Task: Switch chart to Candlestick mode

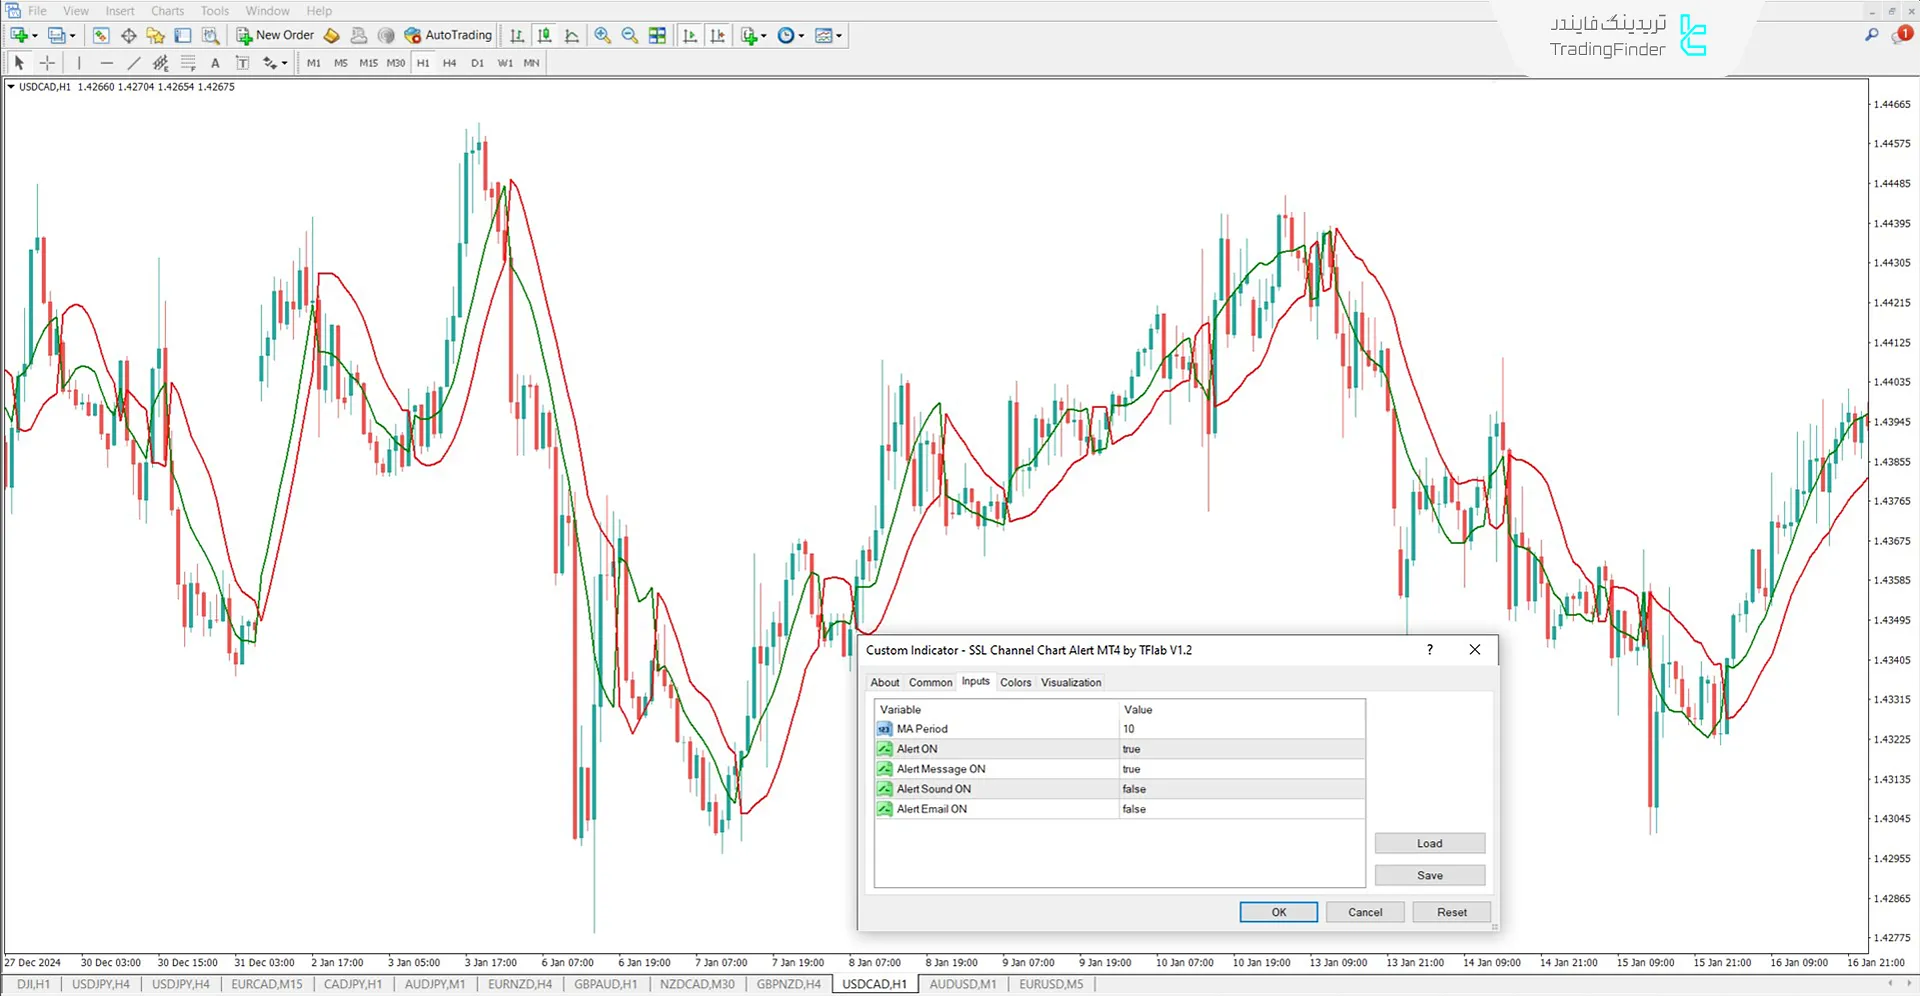Action: [544, 35]
